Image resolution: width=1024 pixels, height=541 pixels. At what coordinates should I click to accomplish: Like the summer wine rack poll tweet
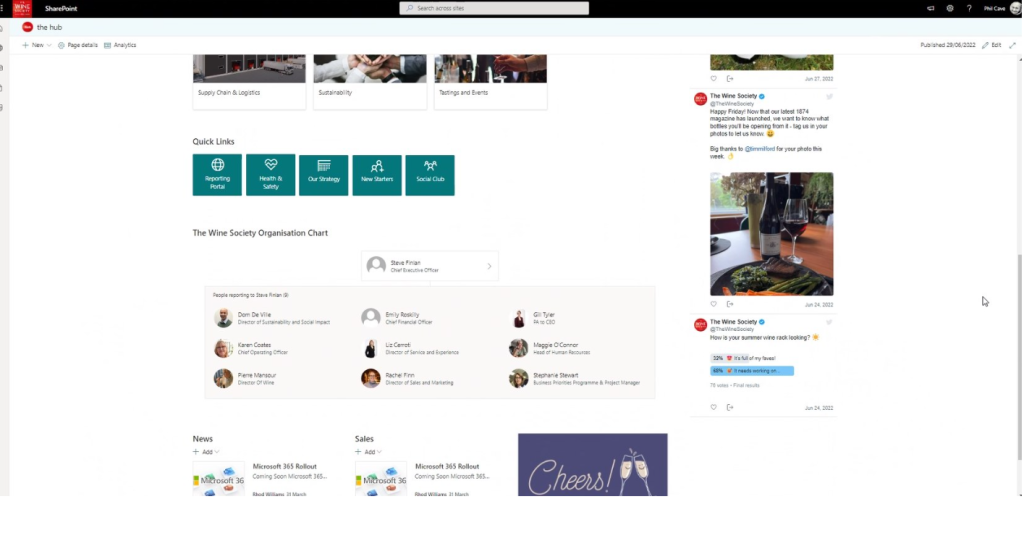[713, 407]
